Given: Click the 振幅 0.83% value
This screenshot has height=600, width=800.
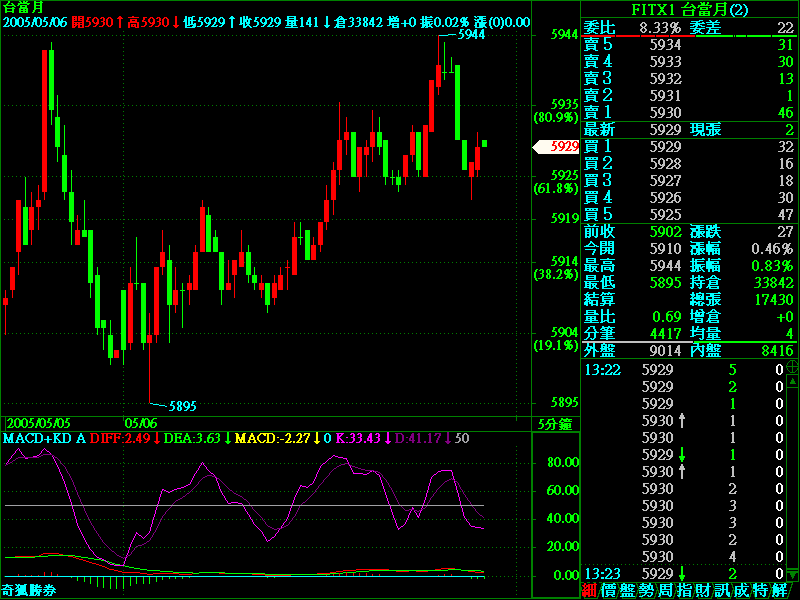Looking at the screenshot, I should (x=773, y=265).
